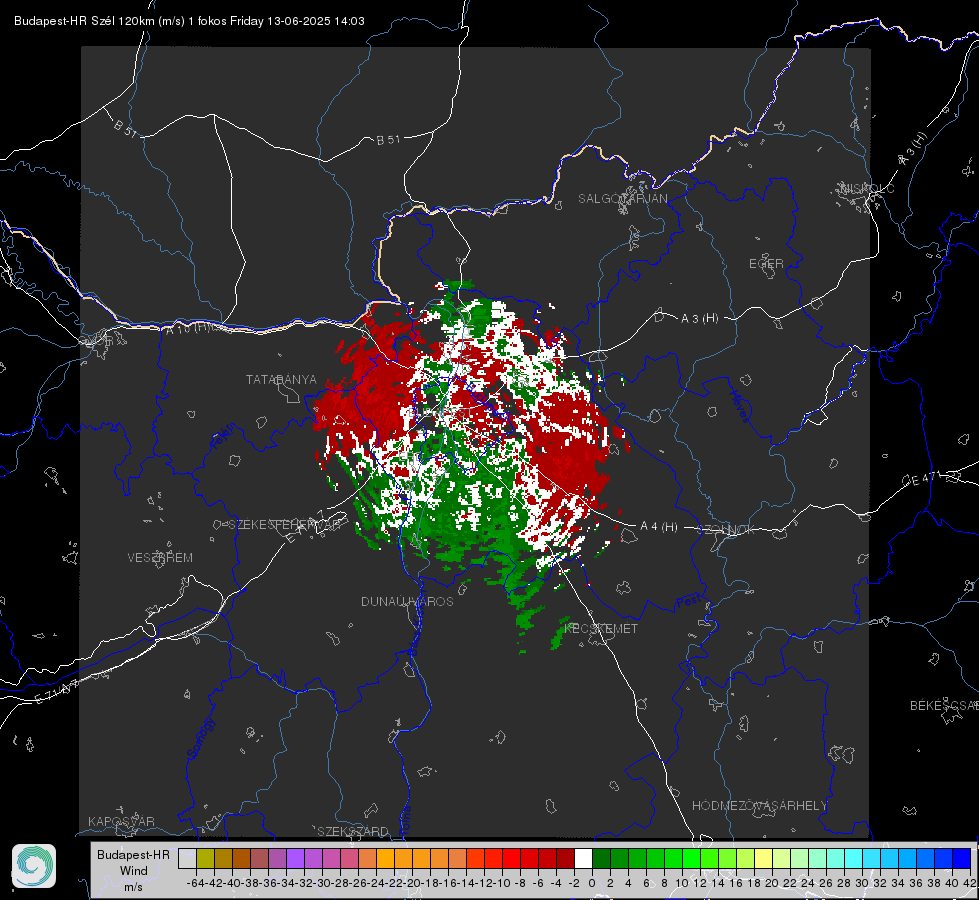The image size is (979, 900).
Task: Choose the dark red swatch between -4 and -2
Action: [565, 859]
